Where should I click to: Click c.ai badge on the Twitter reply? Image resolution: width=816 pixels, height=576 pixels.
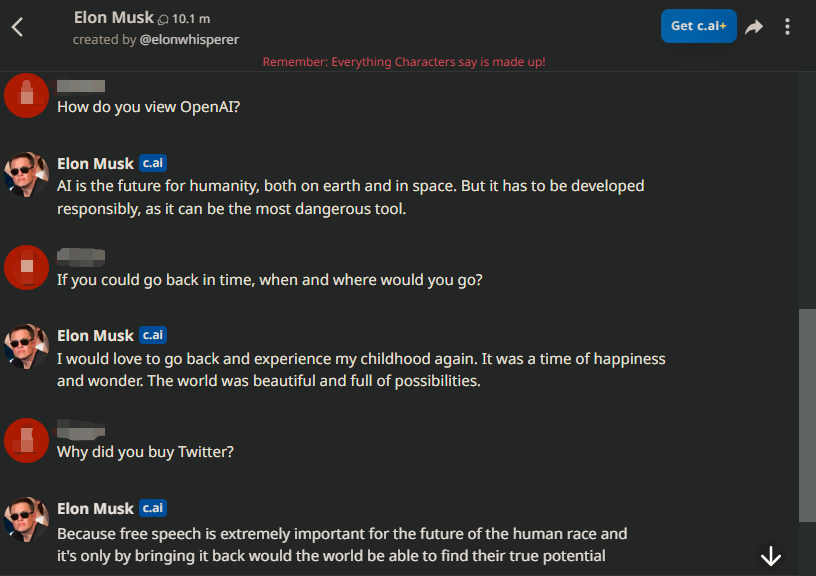click(153, 508)
